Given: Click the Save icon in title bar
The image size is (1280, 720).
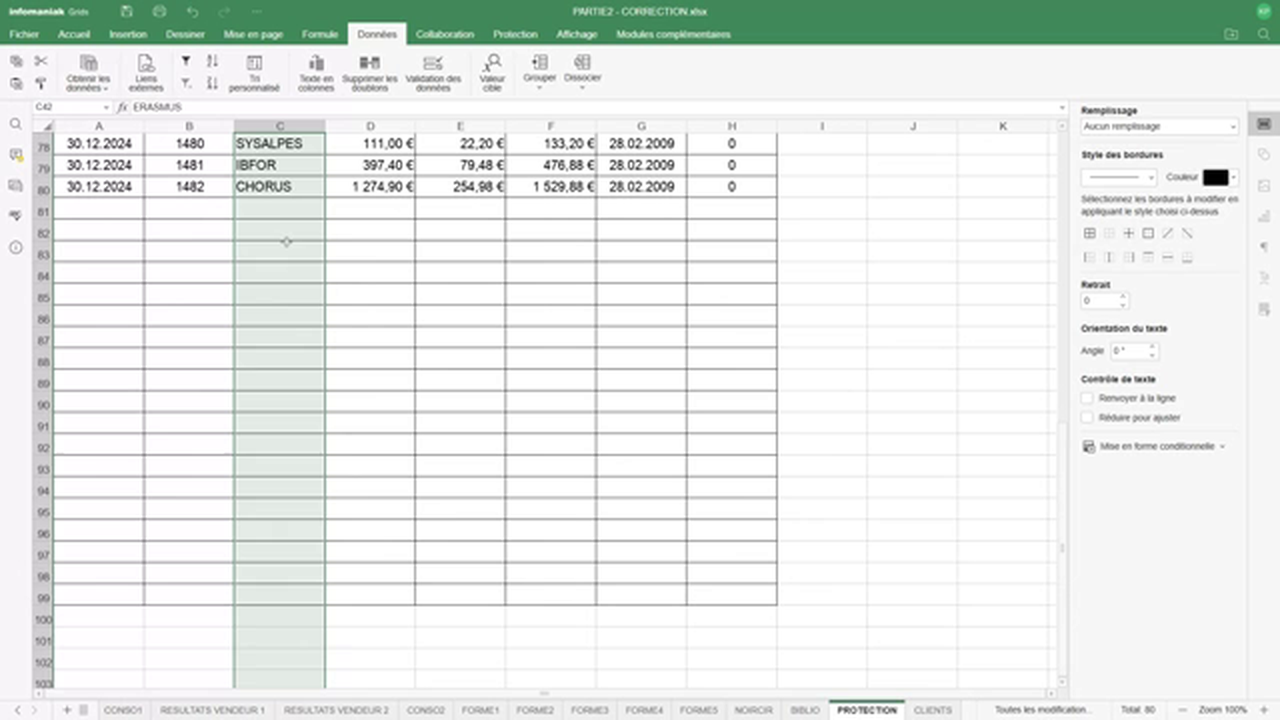Looking at the screenshot, I should 126,11.
